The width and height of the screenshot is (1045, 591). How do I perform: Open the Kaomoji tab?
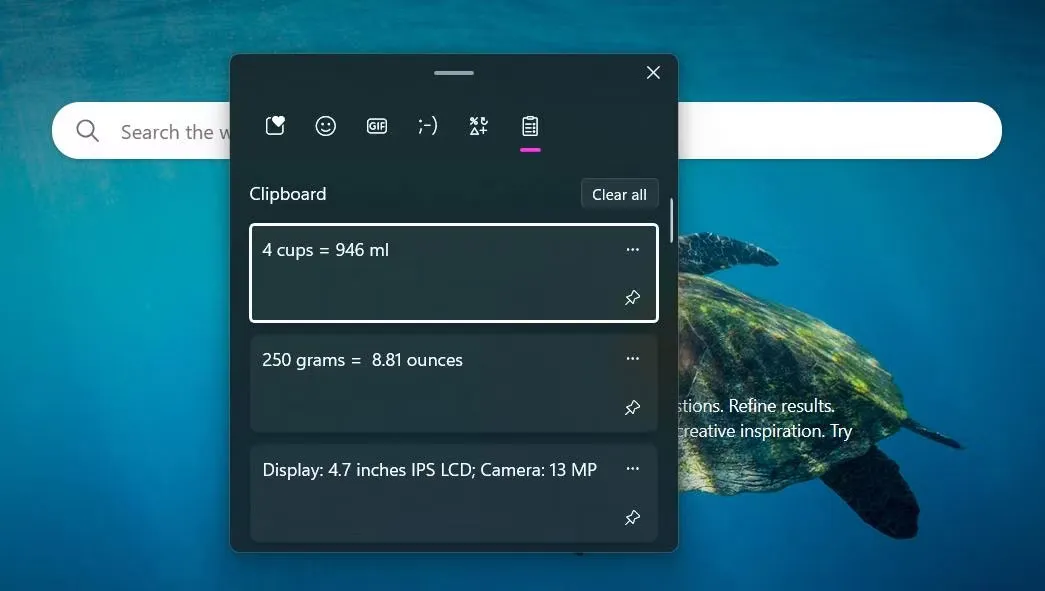[428, 126]
